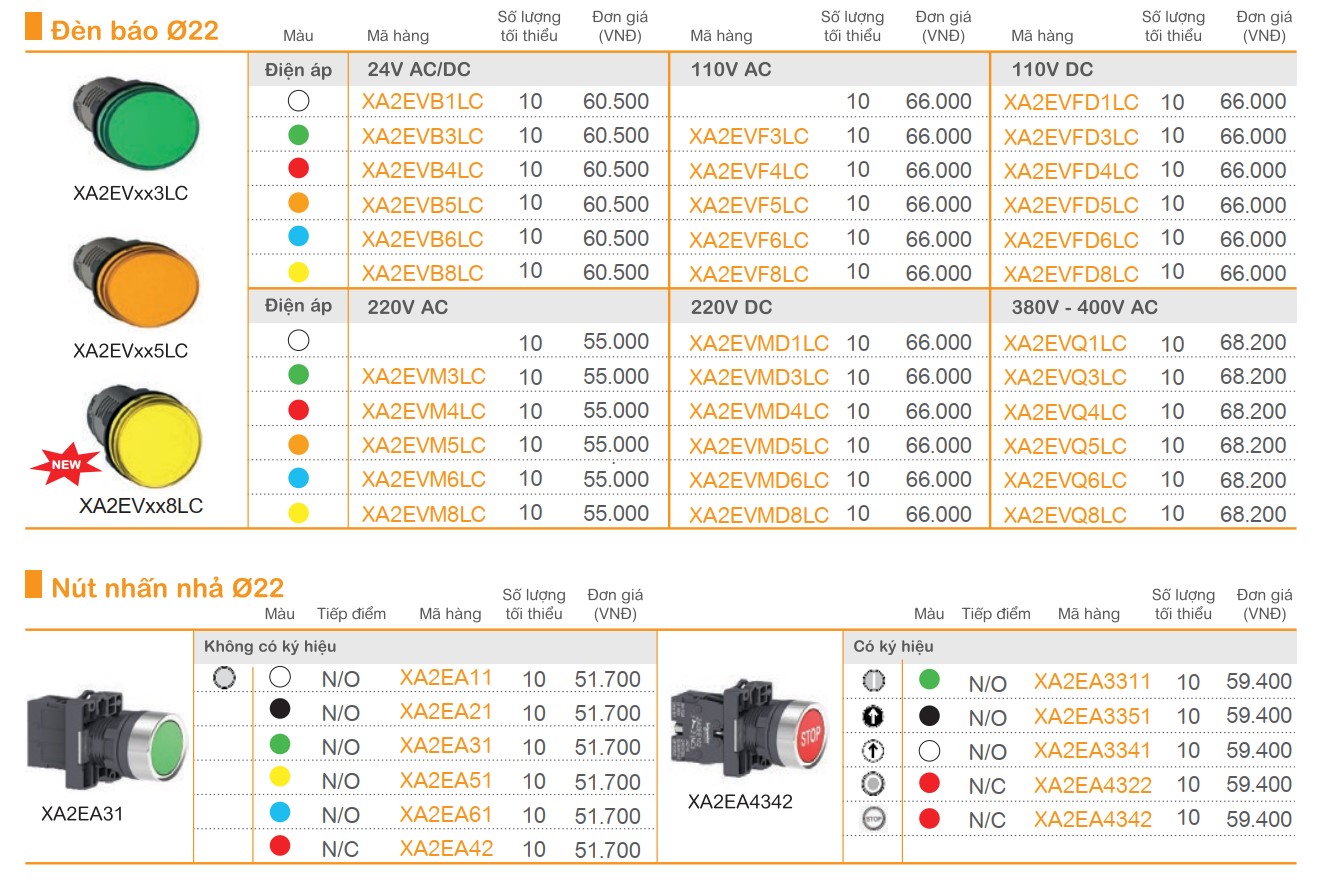Click the "220V DC" voltage header
The image size is (1321, 885).
pyautogui.click(x=732, y=307)
